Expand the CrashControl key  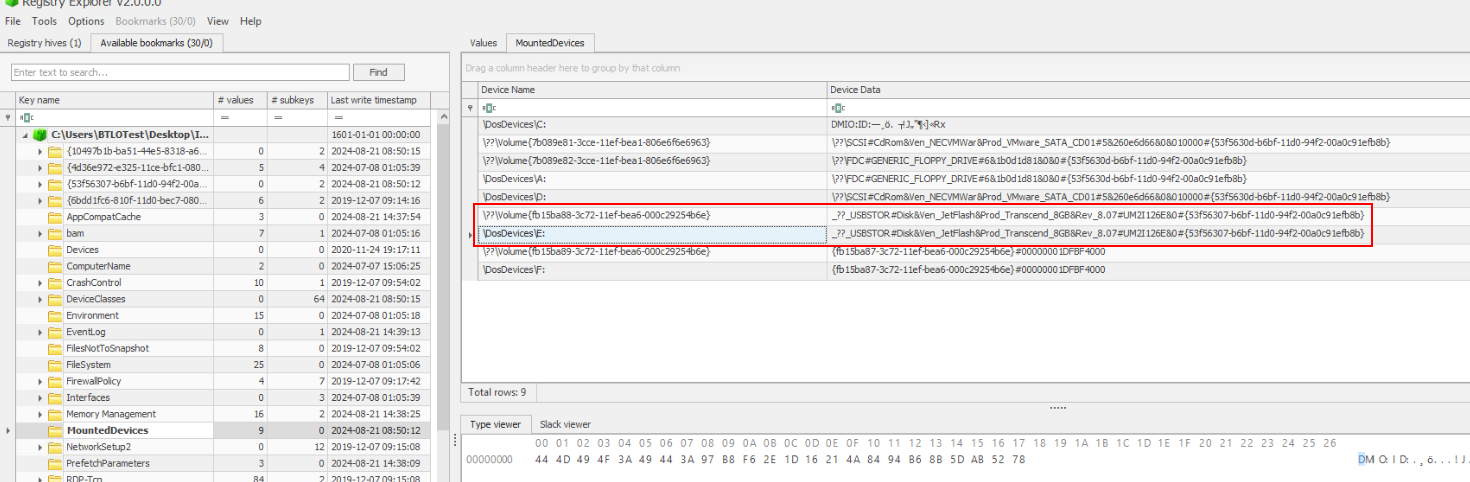40,283
